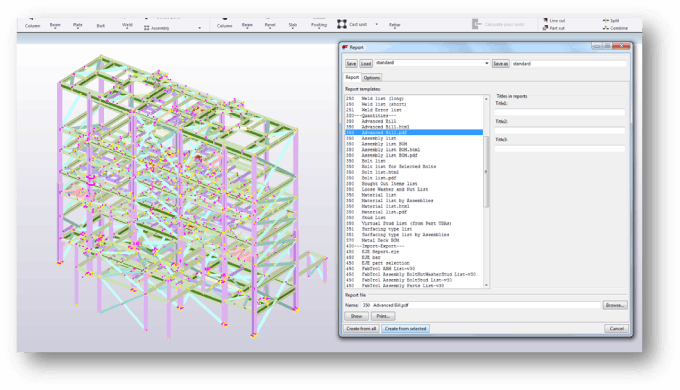The height and width of the screenshot is (390, 680).
Task: Click template list scroll up arrow
Action: point(486,99)
